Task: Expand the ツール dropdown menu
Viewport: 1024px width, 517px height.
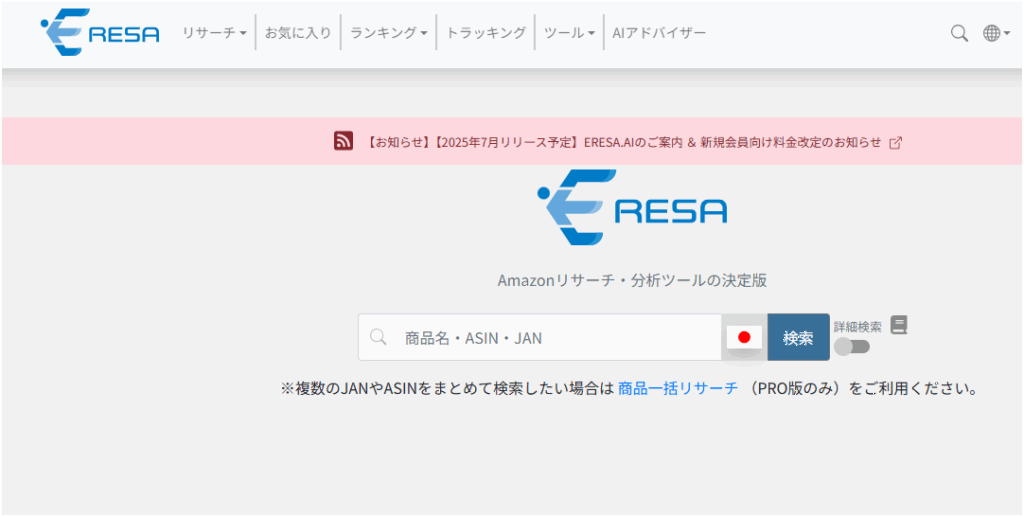Action: coord(569,33)
